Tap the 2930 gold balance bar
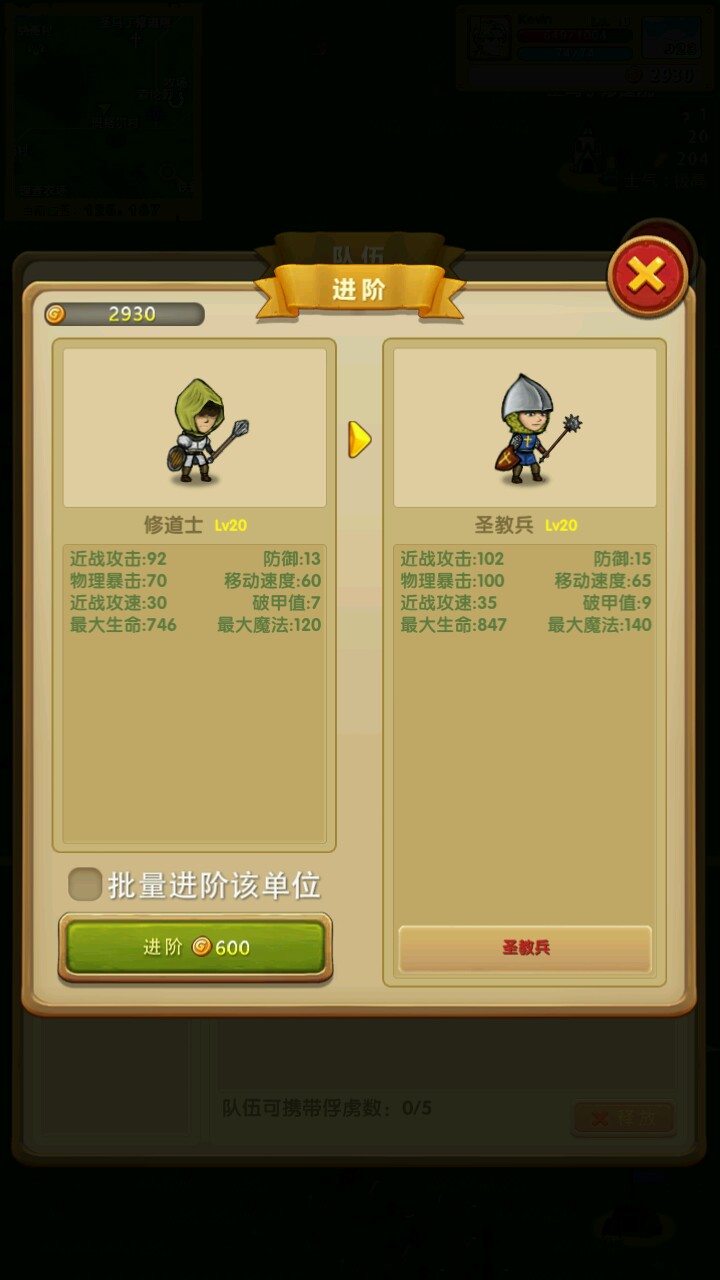Viewport: 720px width, 1280px height. pos(124,314)
